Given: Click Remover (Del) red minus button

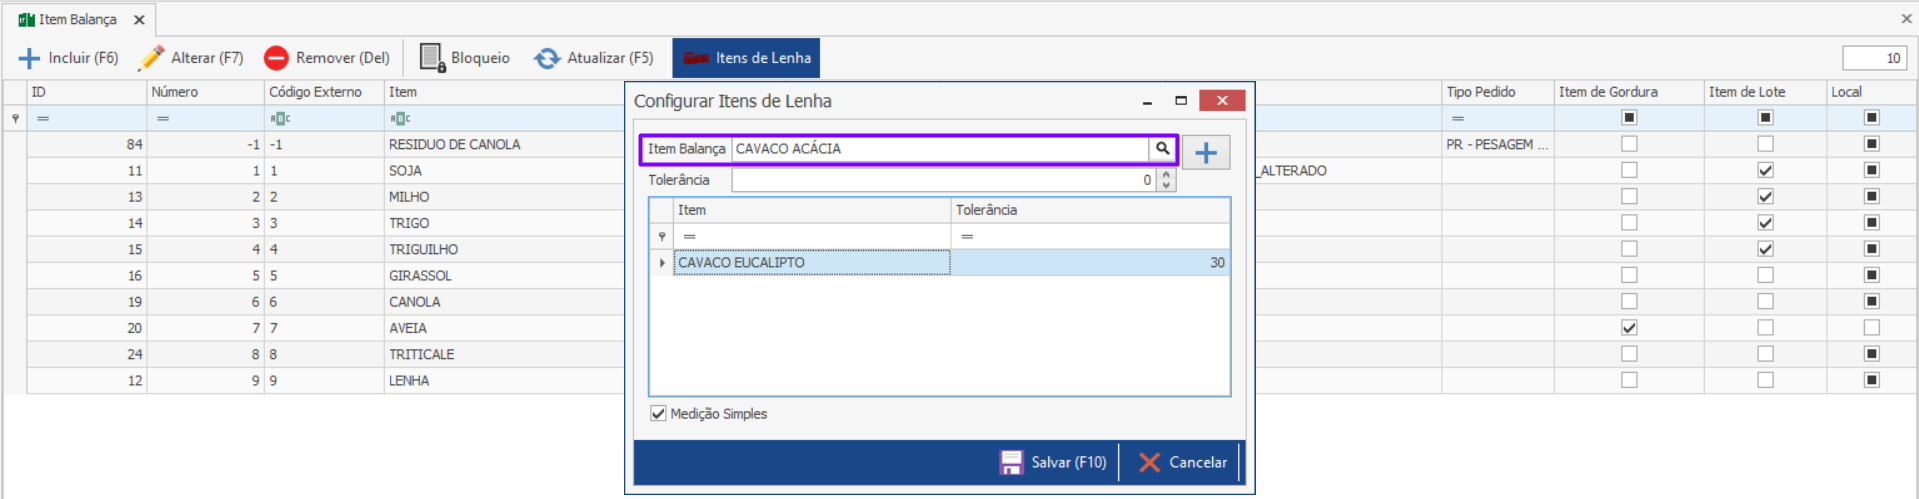Looking at the screenshot, I should pos(327,58).
